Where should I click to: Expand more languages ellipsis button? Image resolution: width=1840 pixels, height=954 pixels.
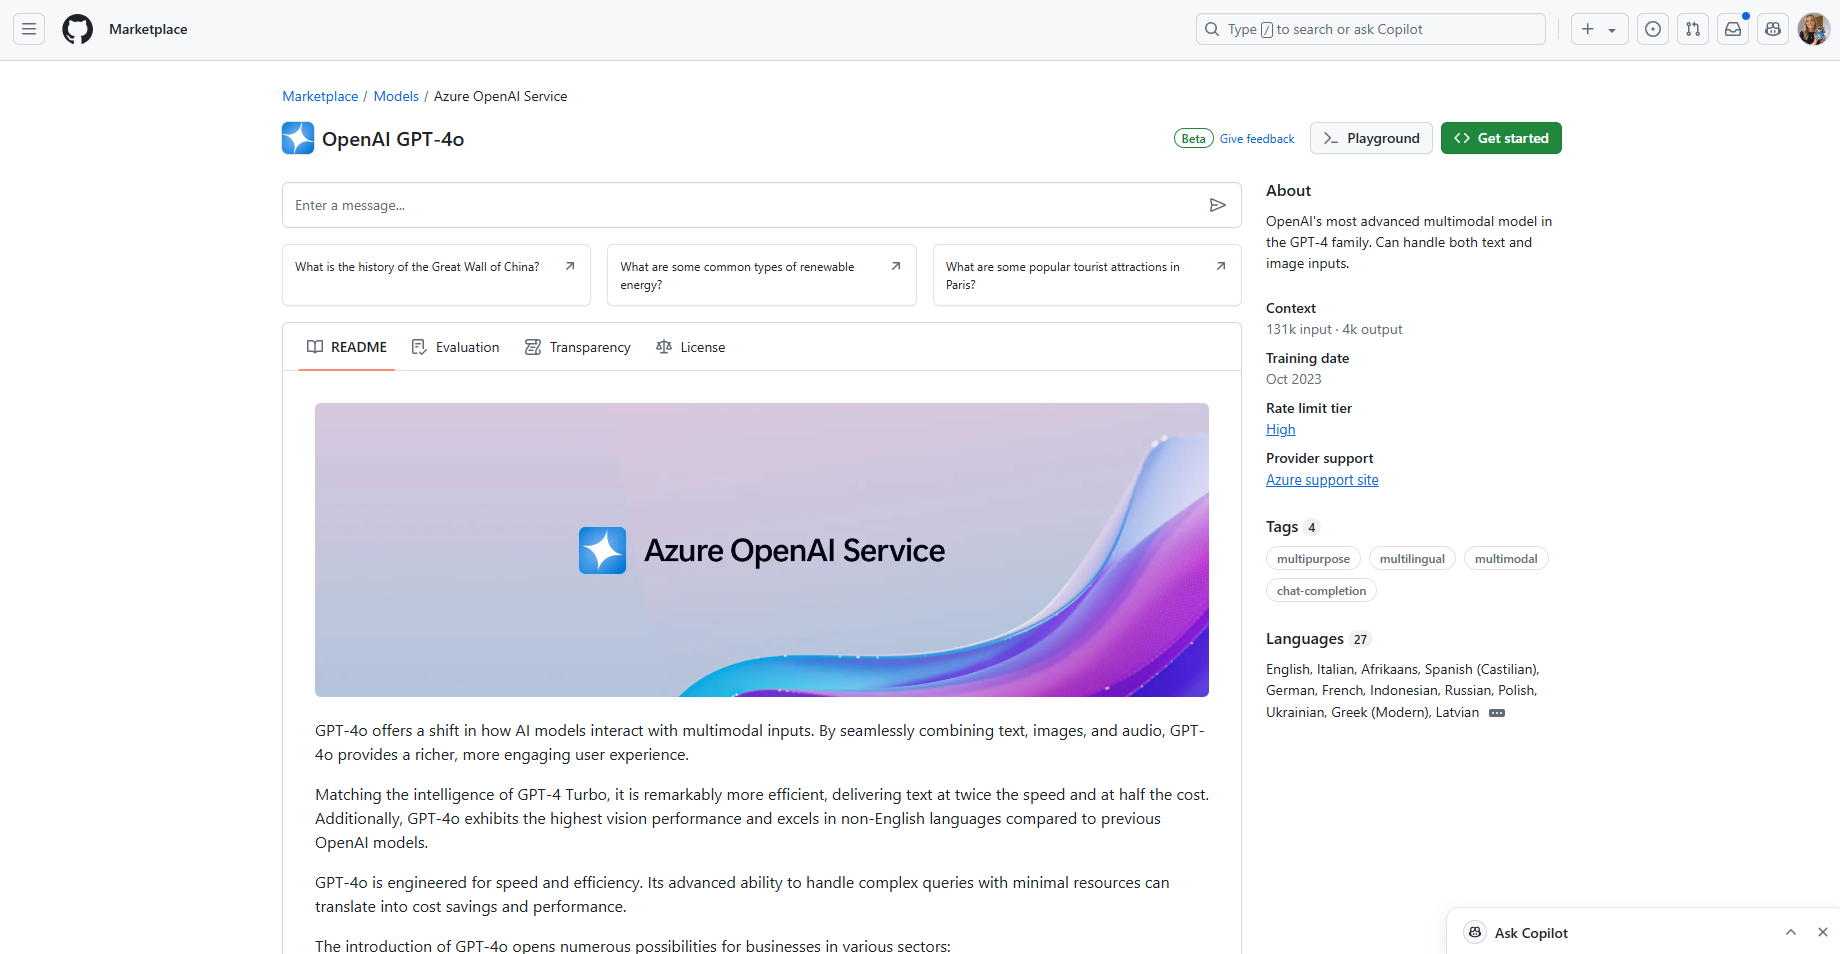click(x=1497, y=713)
